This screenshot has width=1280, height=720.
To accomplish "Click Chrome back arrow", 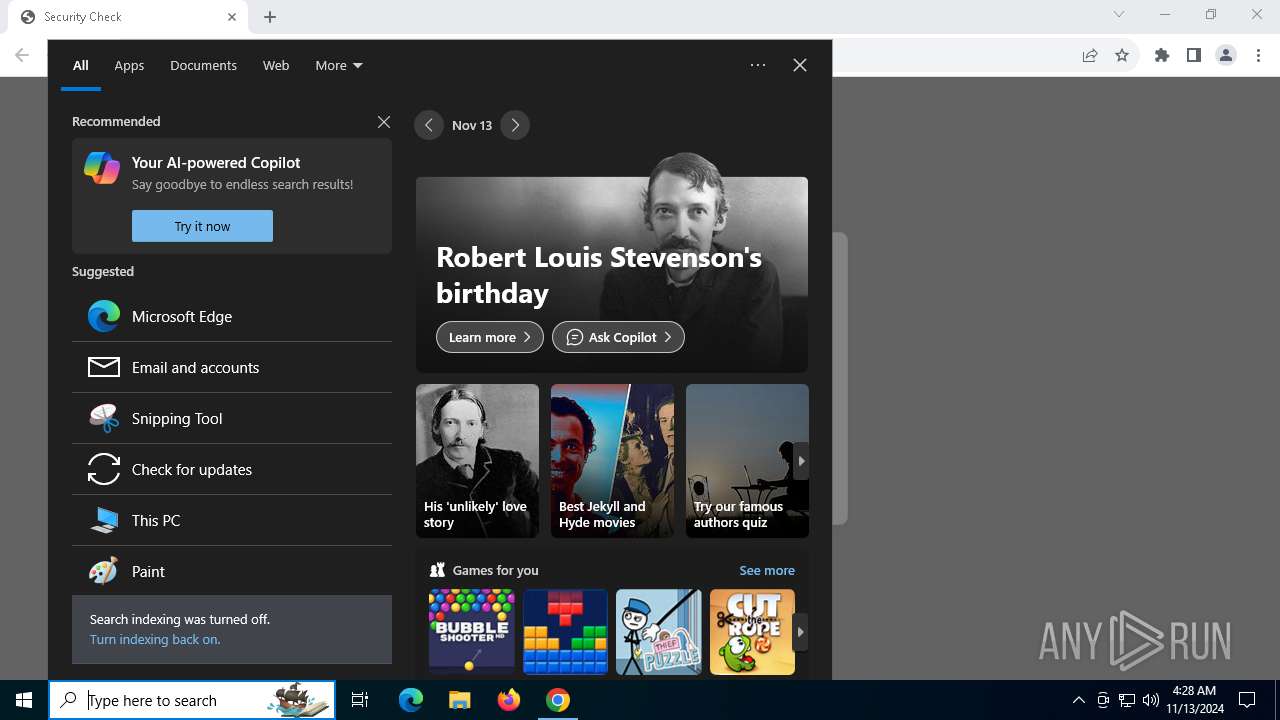I will click(x=22, y=56).
